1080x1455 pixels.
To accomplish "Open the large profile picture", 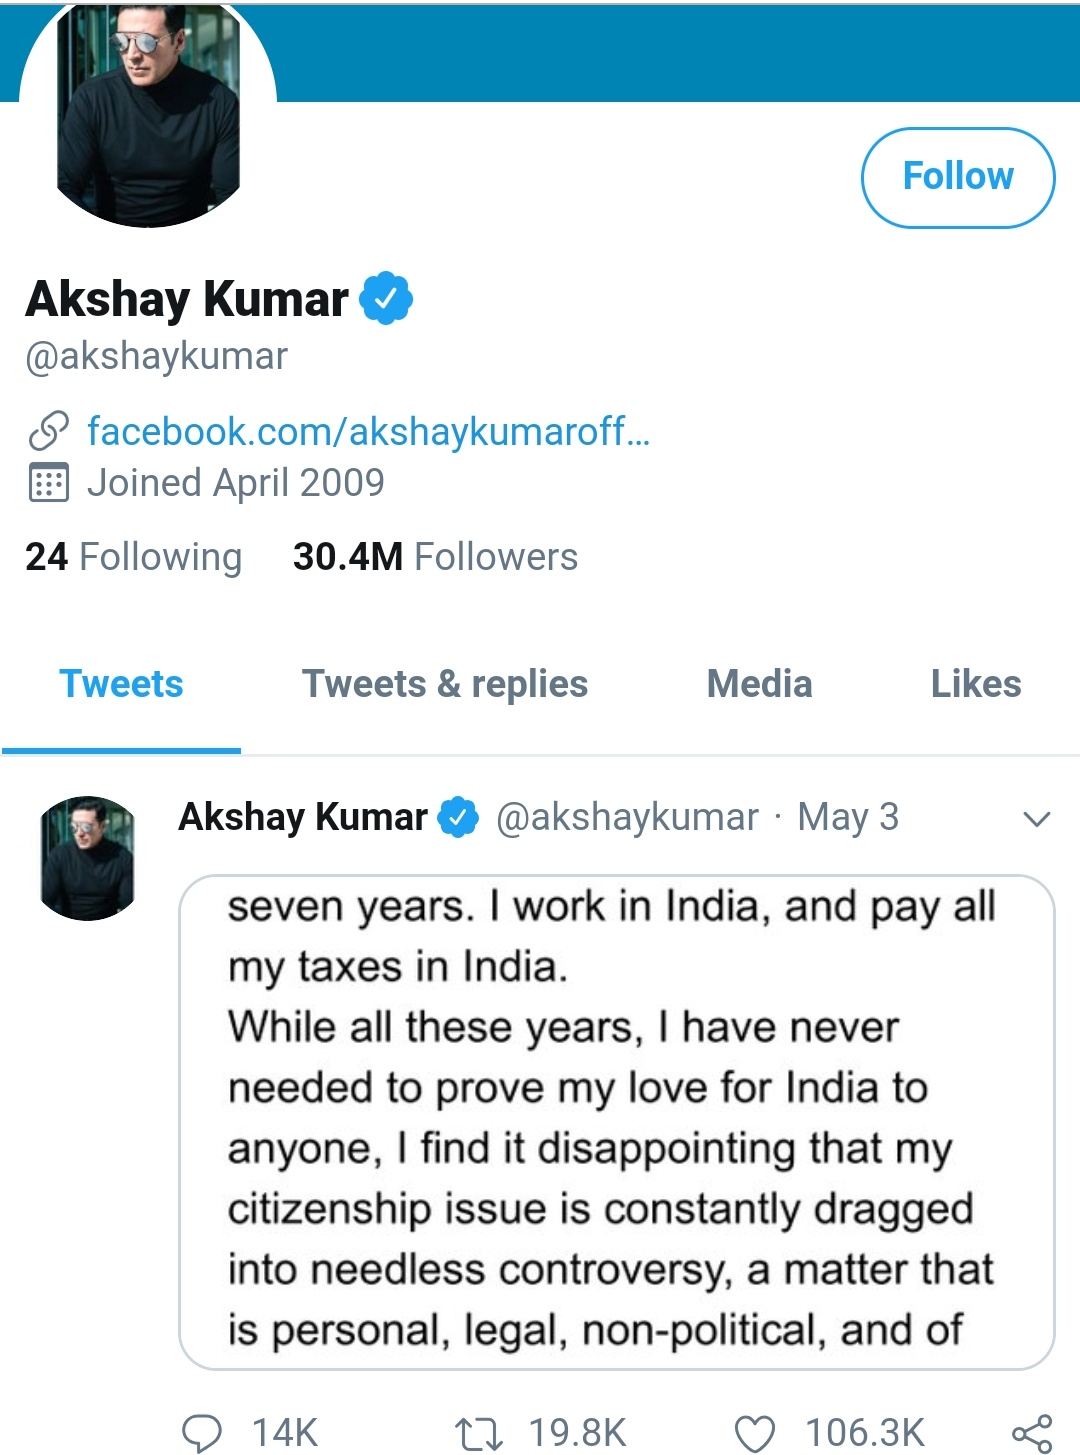I will (x=148, y=115).
